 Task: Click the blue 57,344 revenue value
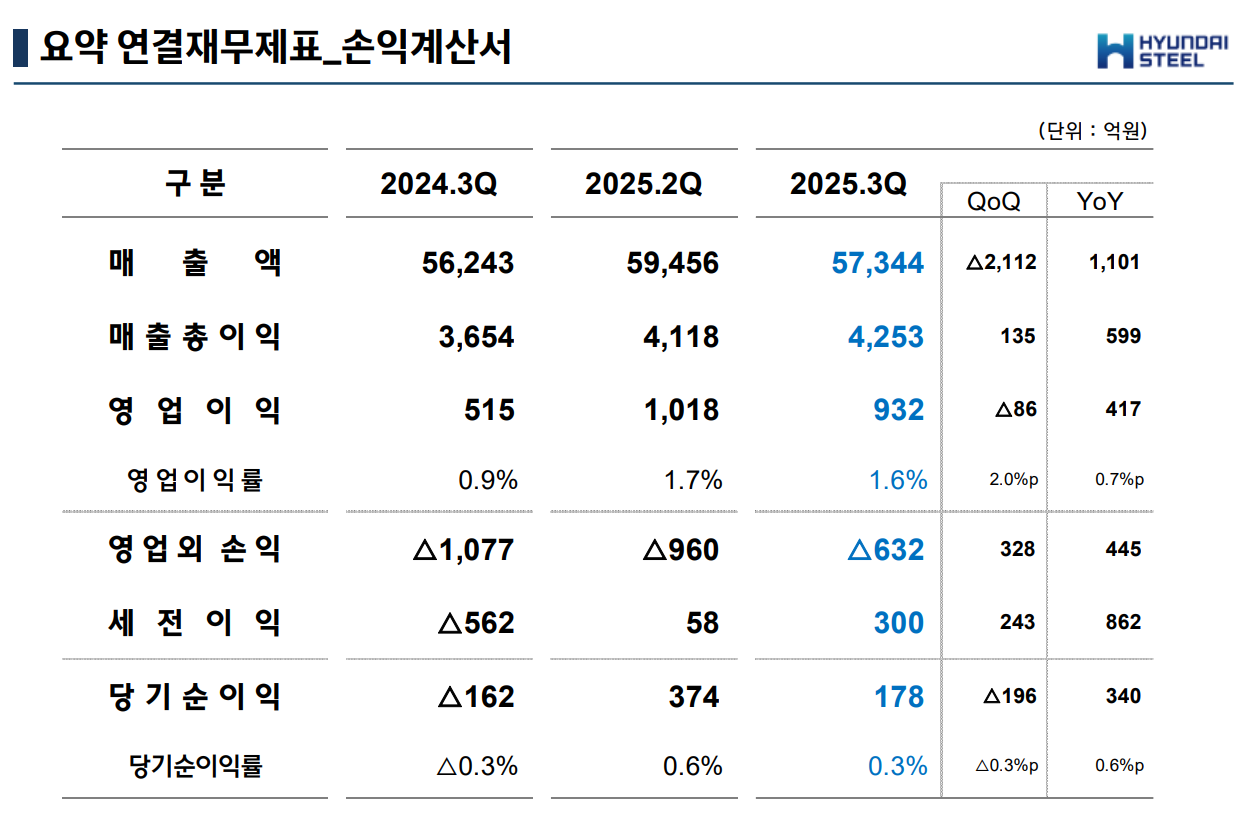click(877, 264)
